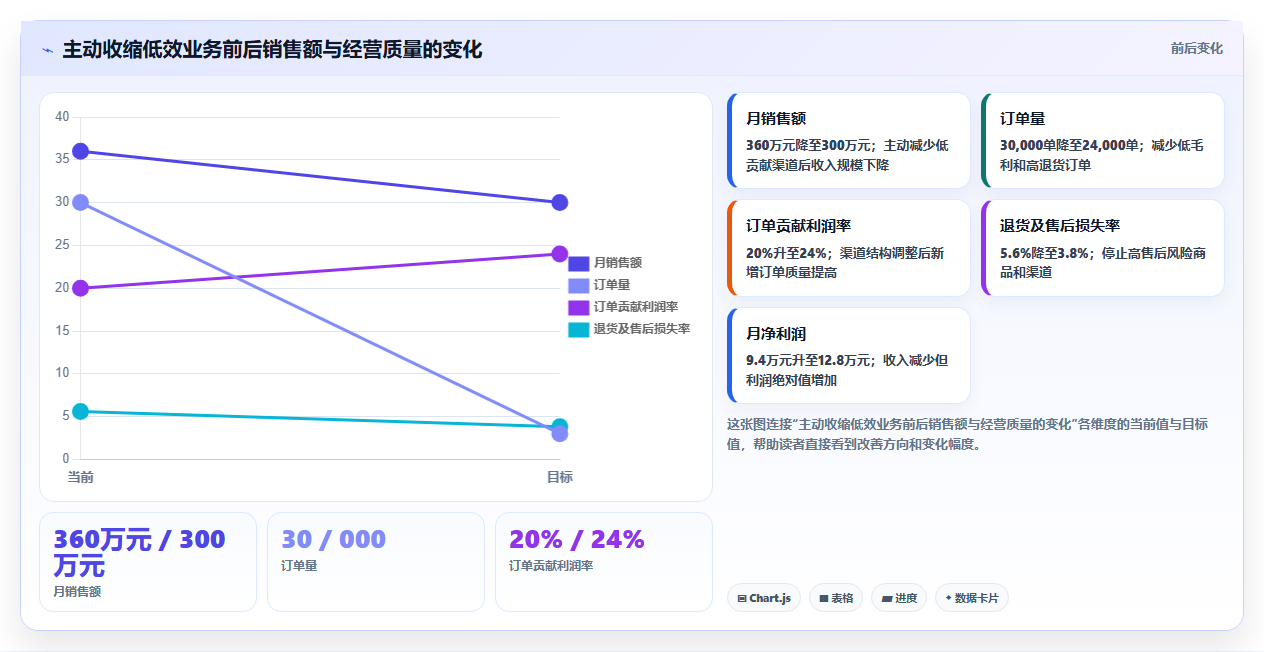Screen dimensions: 1264x652
Task: Click the 进度 tag
Action: pyautogui.click(x=899, y=598)
